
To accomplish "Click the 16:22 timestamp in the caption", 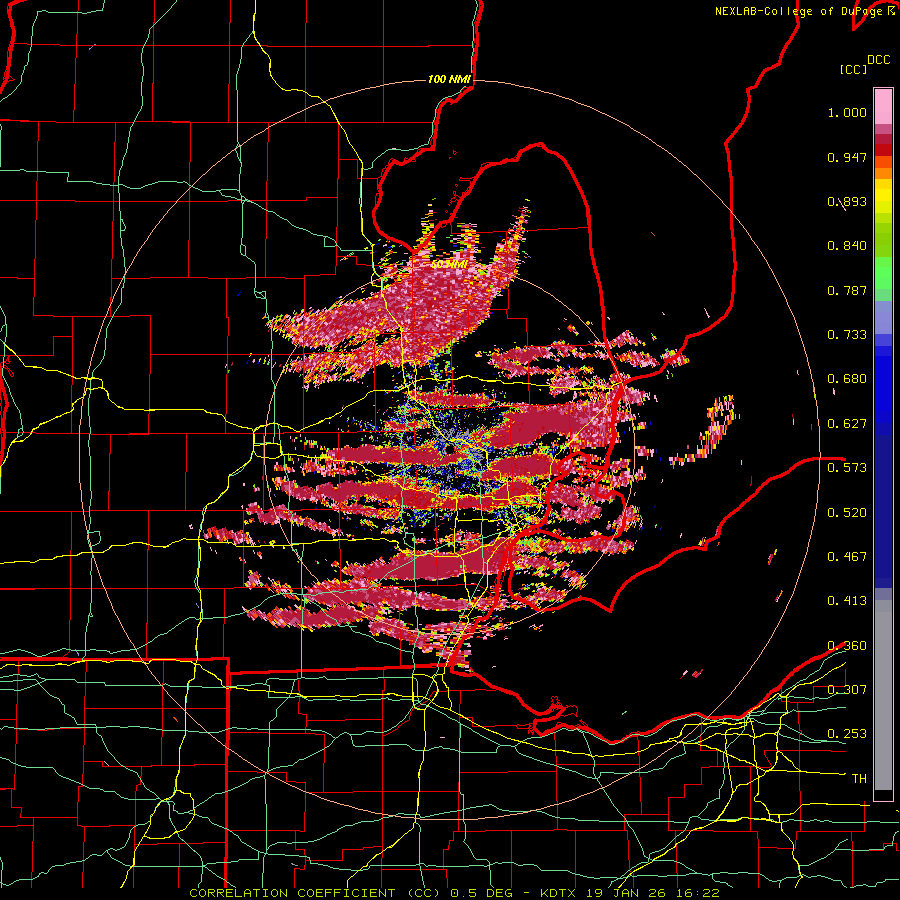I will pyautogui.click(x=699, y=893).
